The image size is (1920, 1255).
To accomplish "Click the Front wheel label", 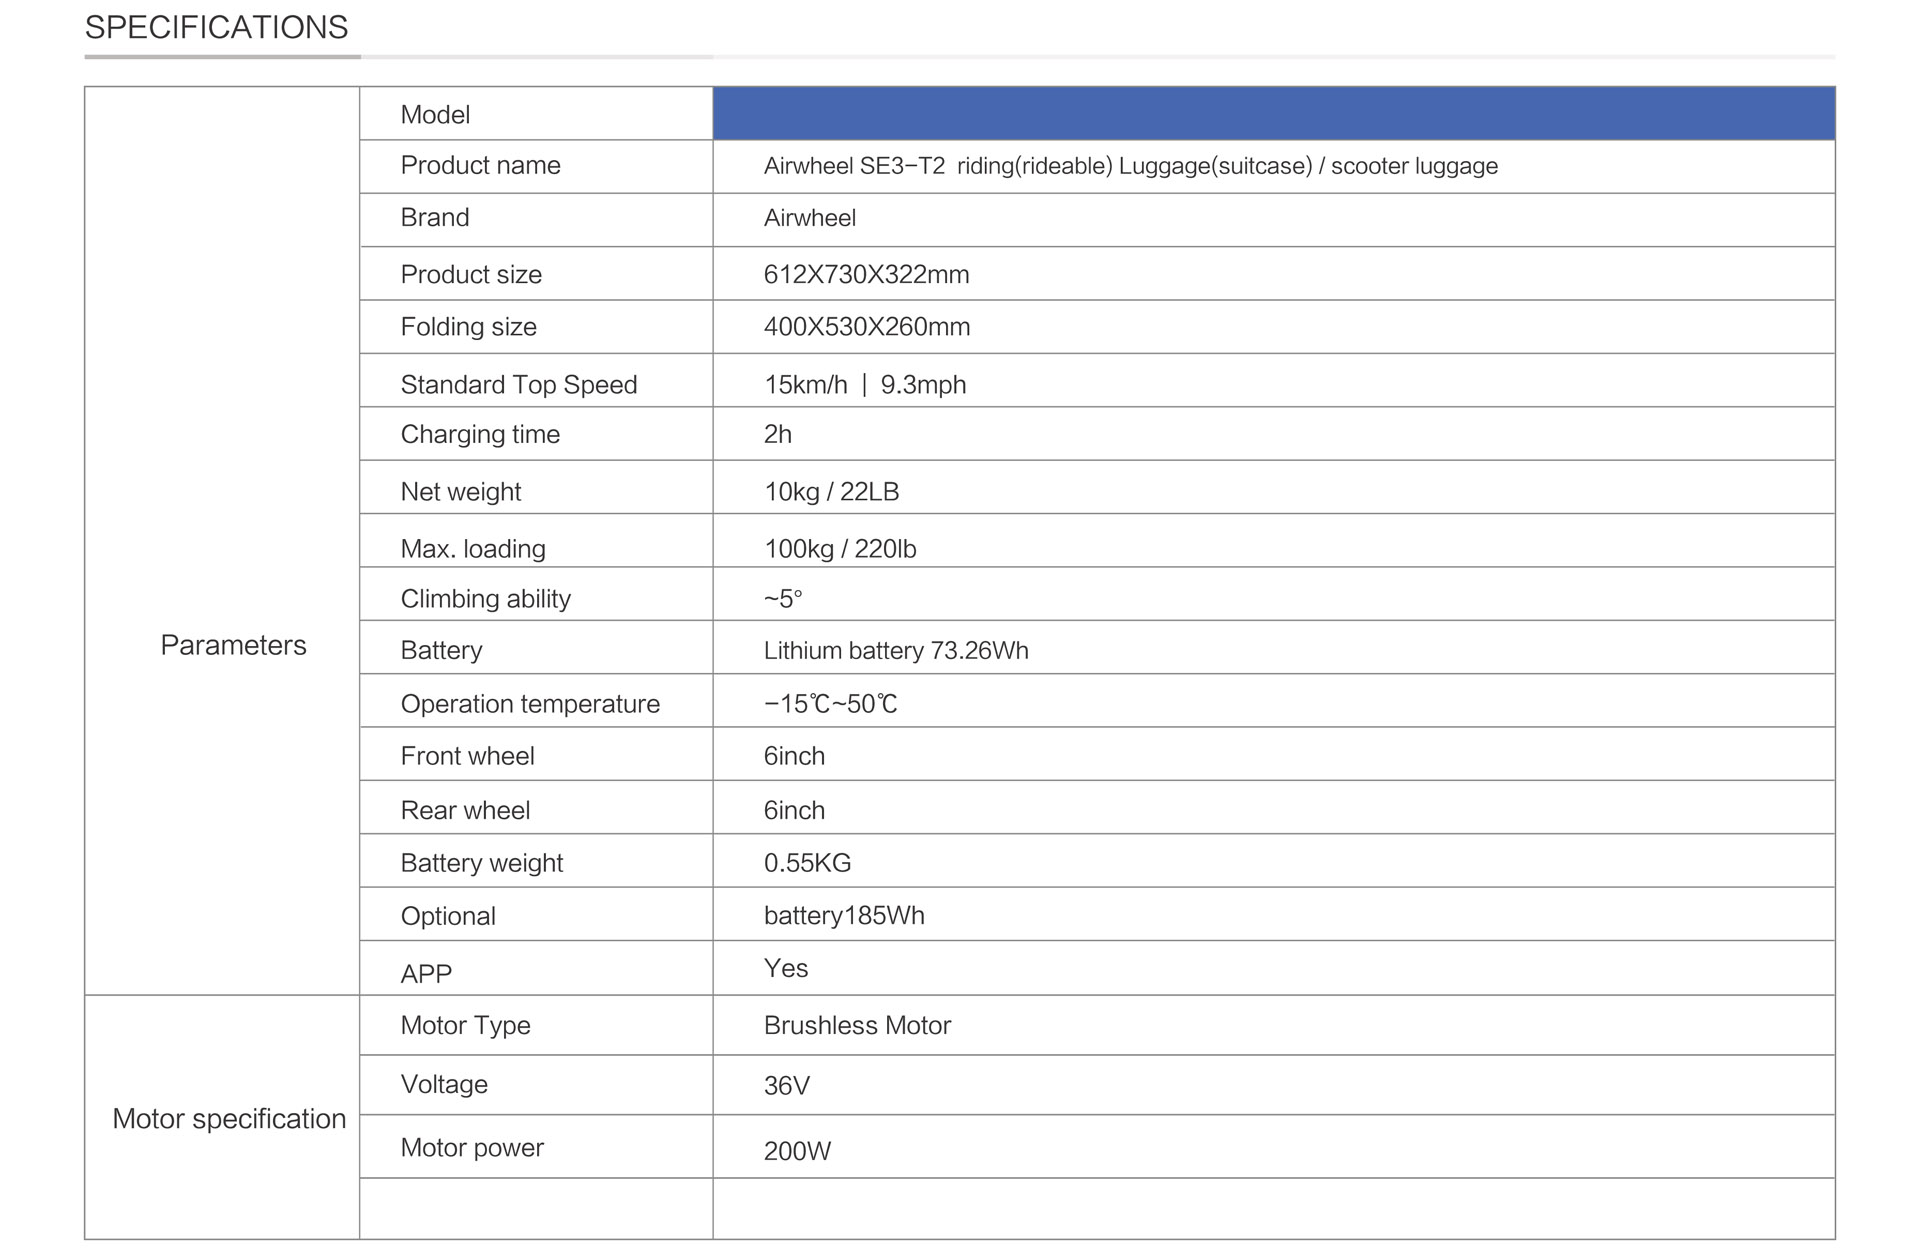I will tap(467, 756).
